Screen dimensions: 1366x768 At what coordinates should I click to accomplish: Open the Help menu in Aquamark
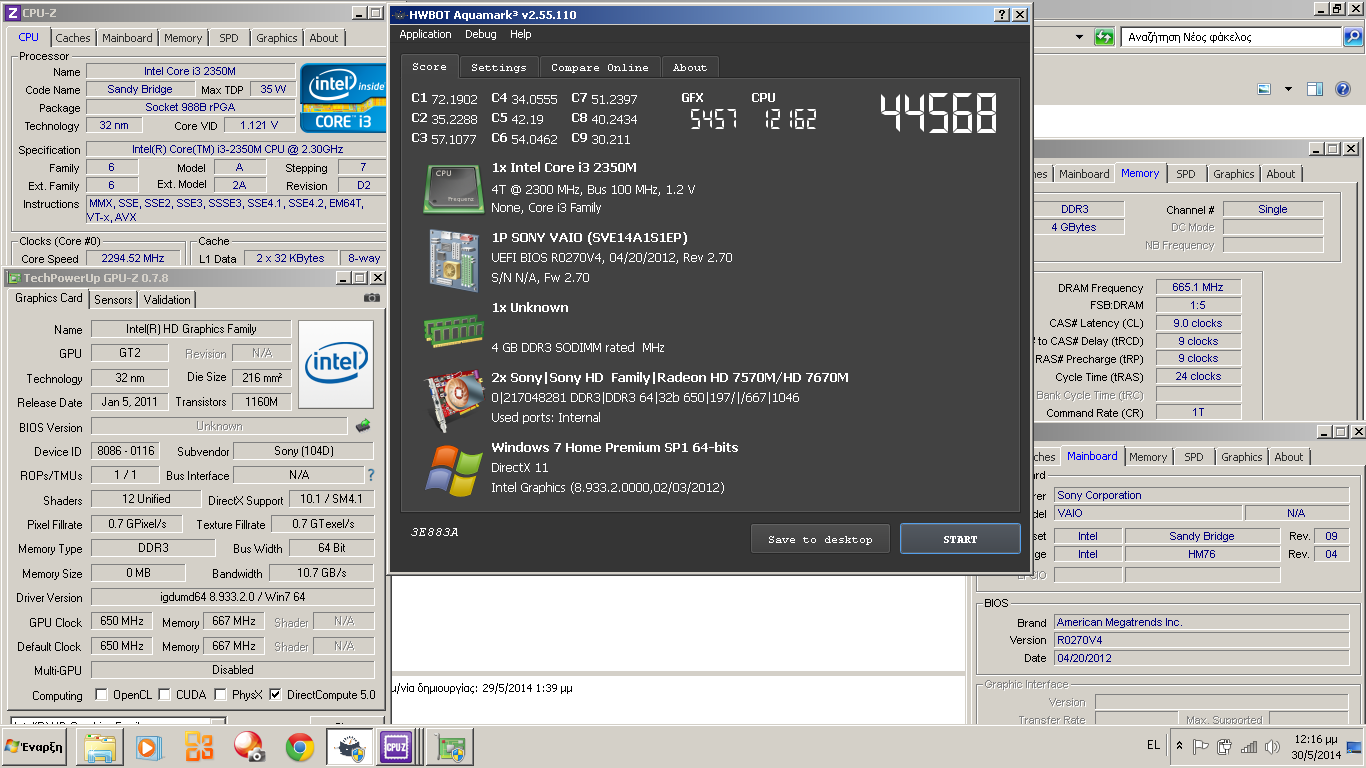click(520, 34)
